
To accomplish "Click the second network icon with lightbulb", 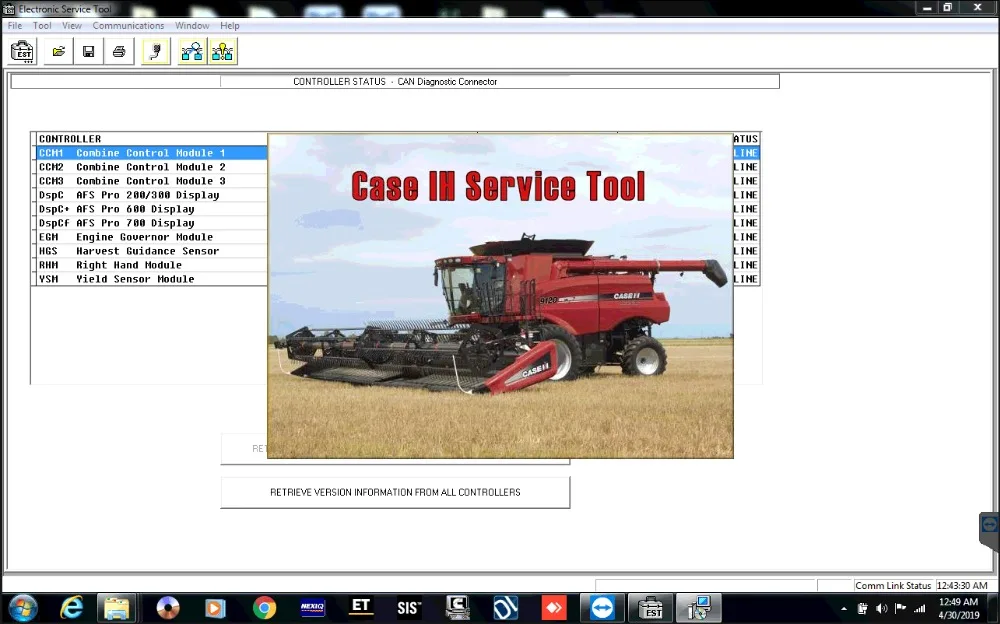I will (223, 52).
